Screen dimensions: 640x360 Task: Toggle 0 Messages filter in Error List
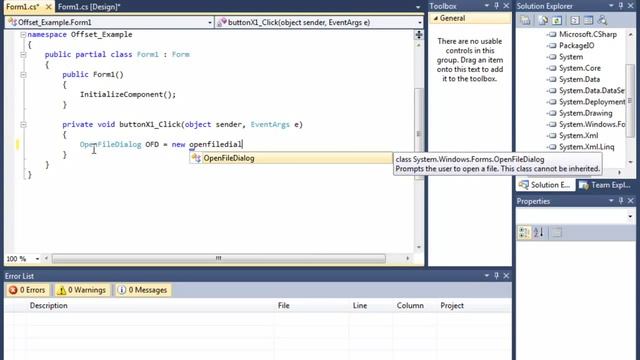[x=143, y=290]
